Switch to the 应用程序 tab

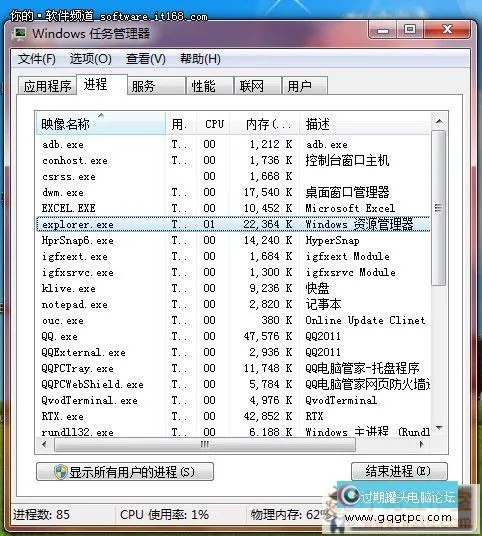tap(47, 86)
